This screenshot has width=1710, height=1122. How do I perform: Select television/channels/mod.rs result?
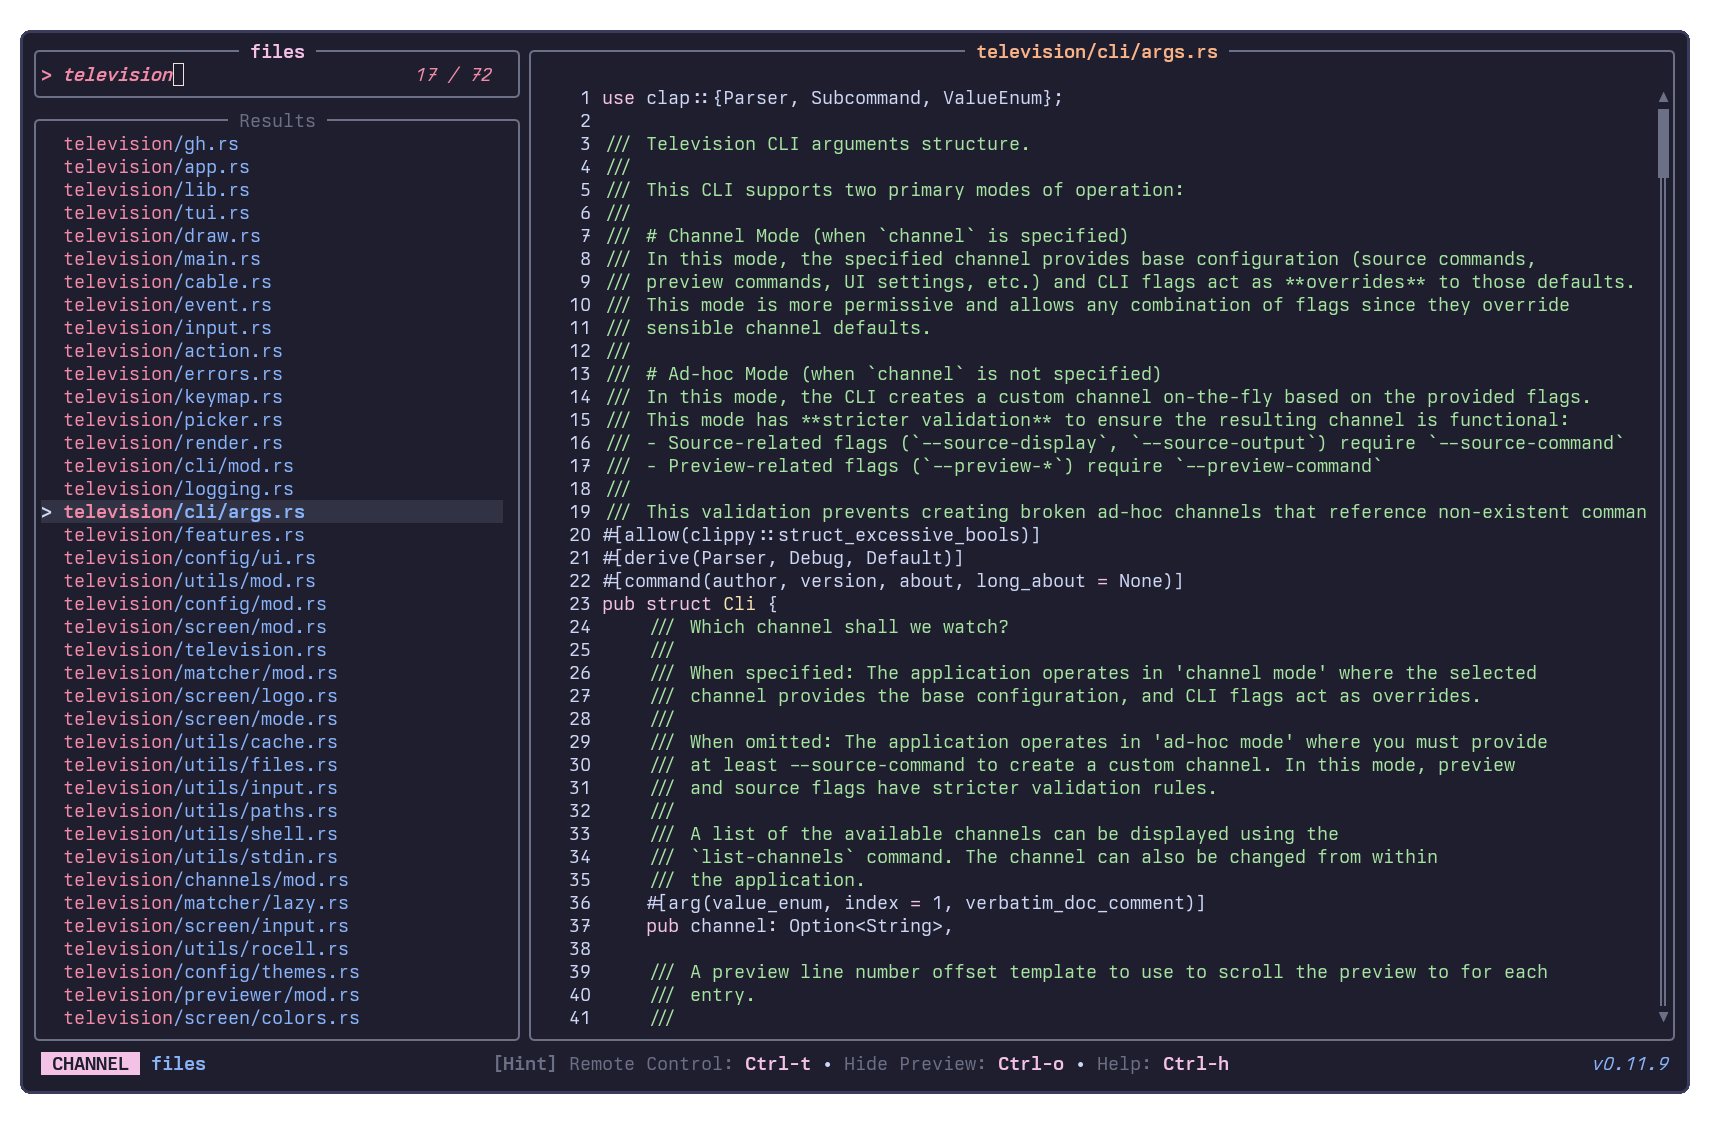206,880
